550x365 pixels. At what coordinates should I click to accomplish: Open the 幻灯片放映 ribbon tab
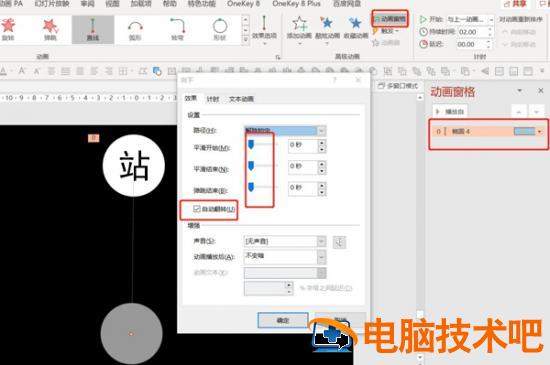click(x=52, y=4)
